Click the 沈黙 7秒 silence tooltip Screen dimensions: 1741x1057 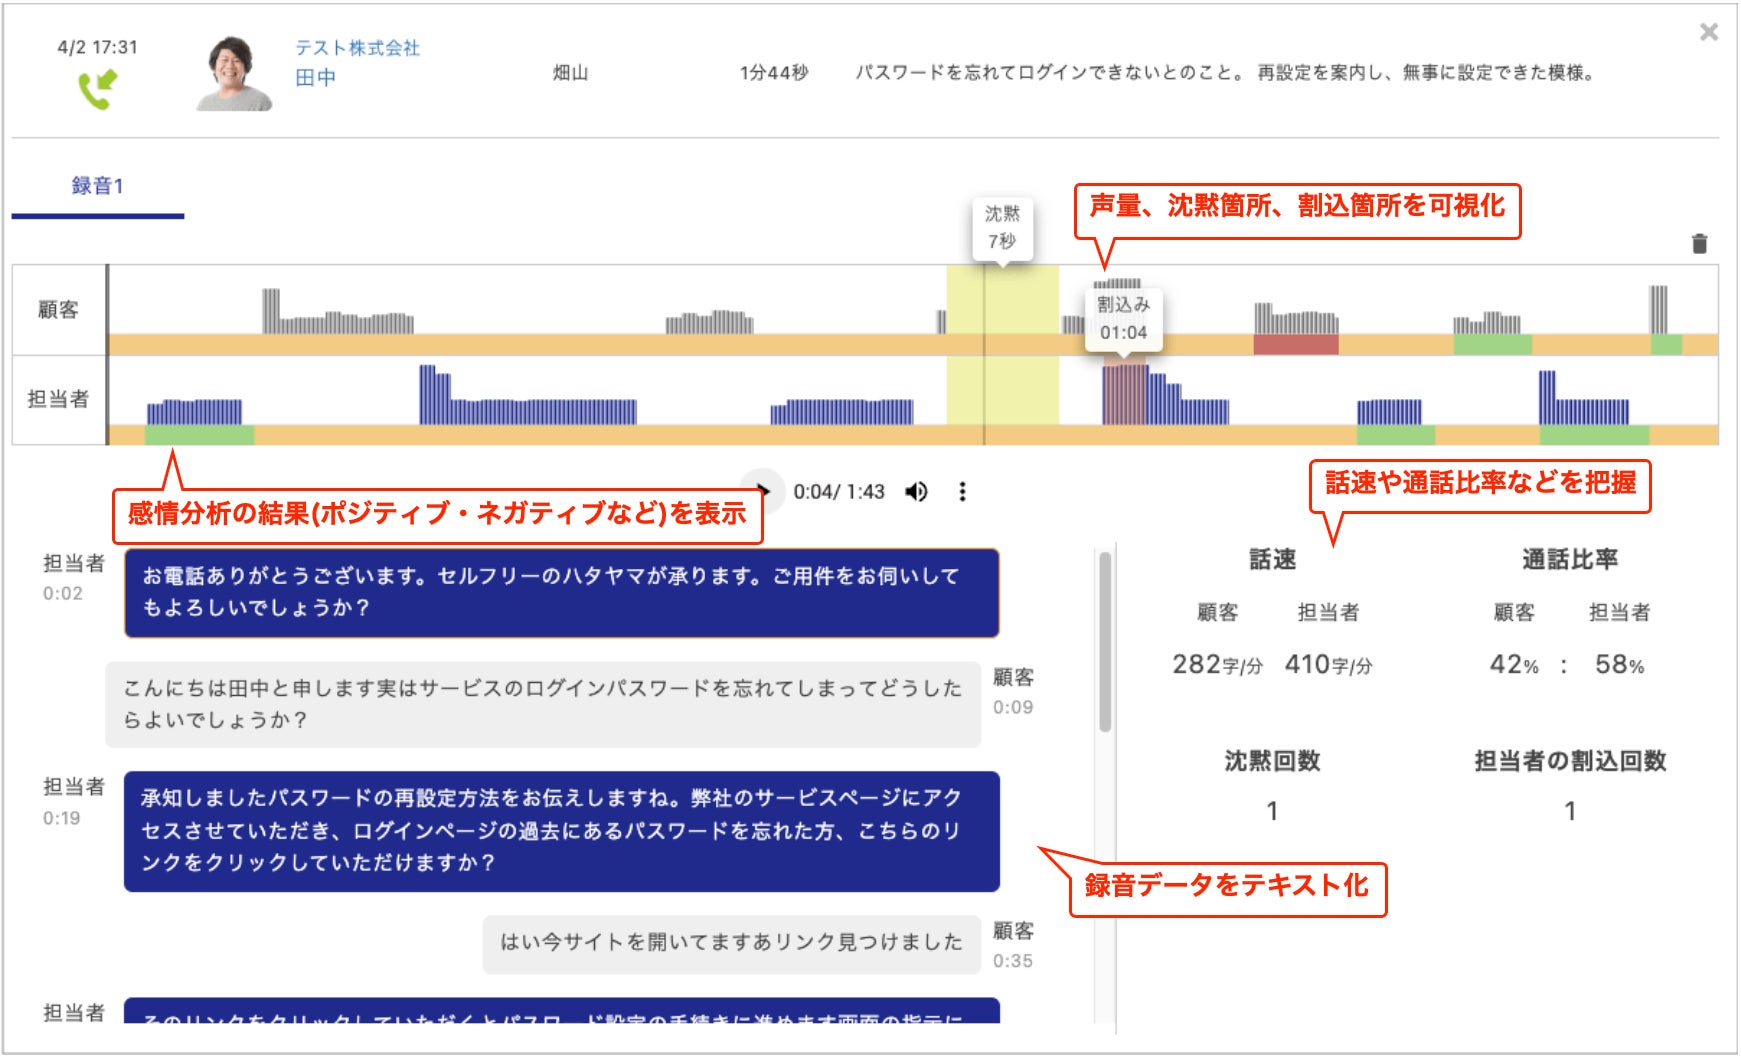tap(1002, 228)
